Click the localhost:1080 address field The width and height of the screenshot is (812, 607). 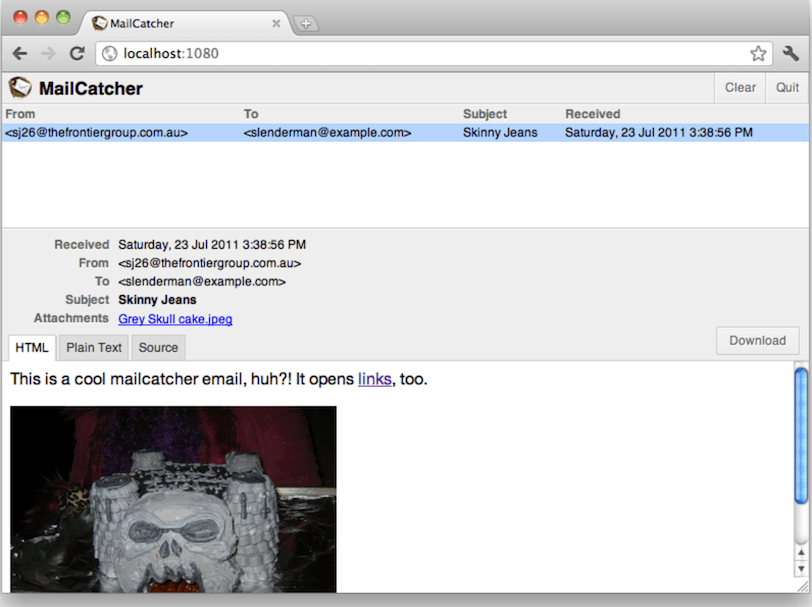[x=434, y=53]
